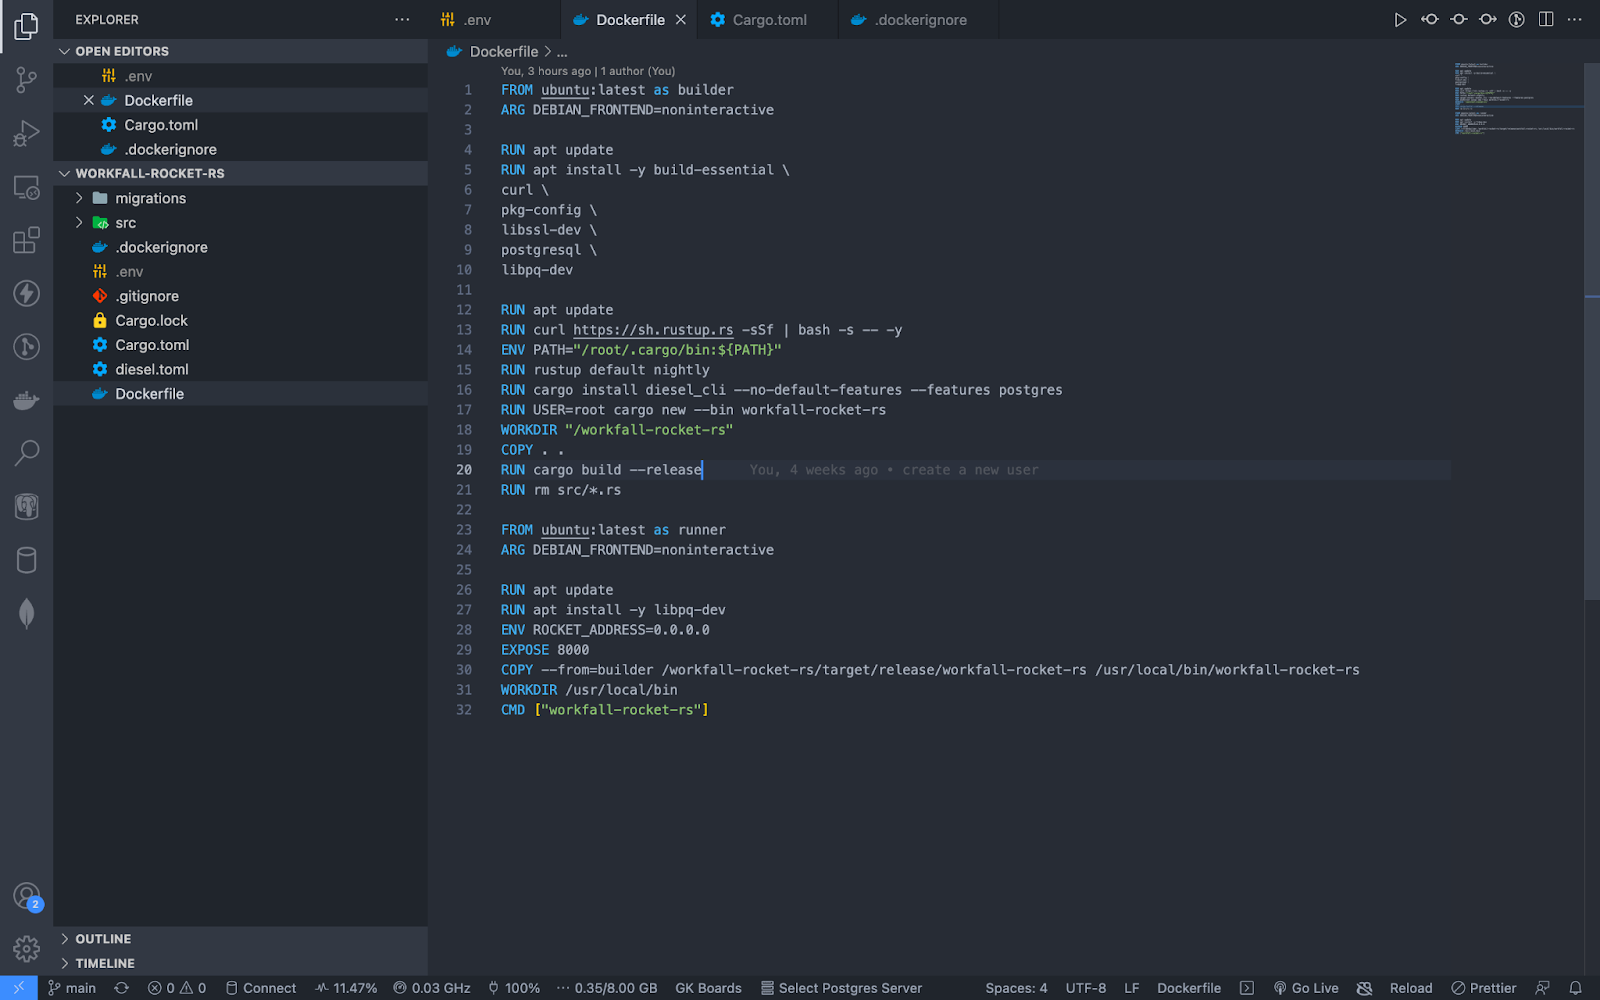This screenshot has width=1600, height=1000.
Task: Open the rustup.rs URL link
Action: click(x=653, y=330)
